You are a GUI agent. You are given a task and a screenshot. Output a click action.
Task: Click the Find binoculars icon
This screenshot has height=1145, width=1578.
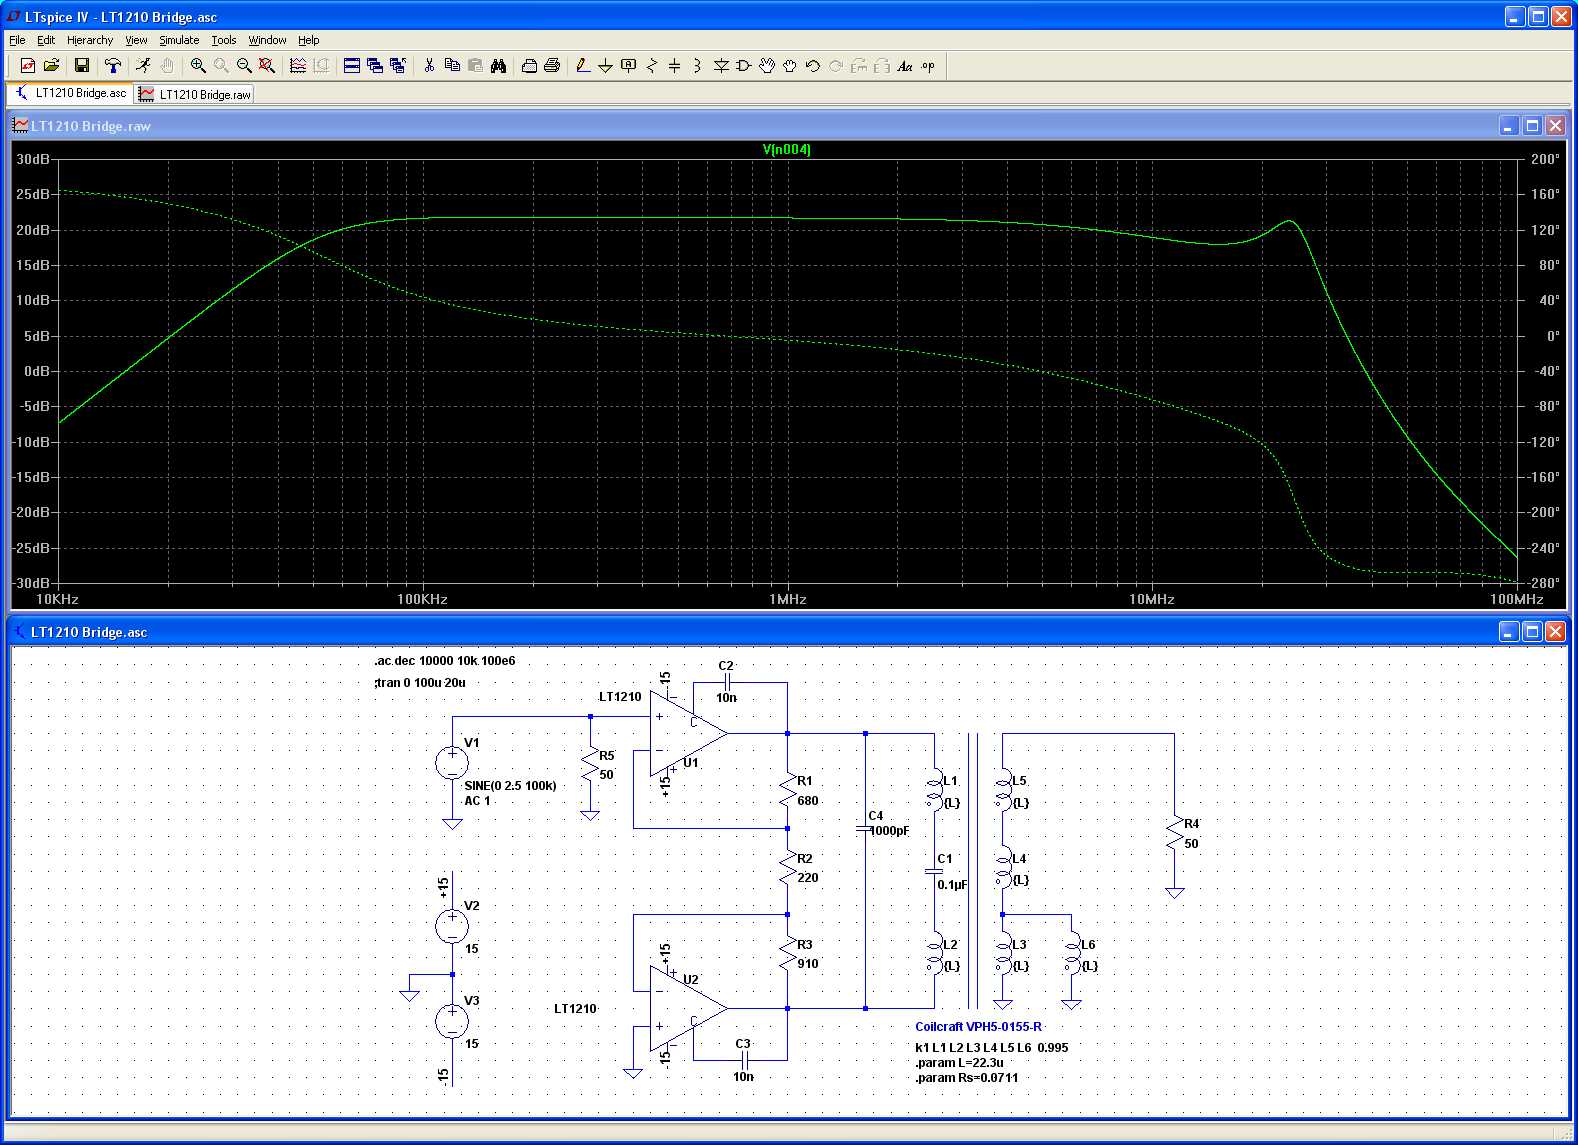tap(498, 66)
